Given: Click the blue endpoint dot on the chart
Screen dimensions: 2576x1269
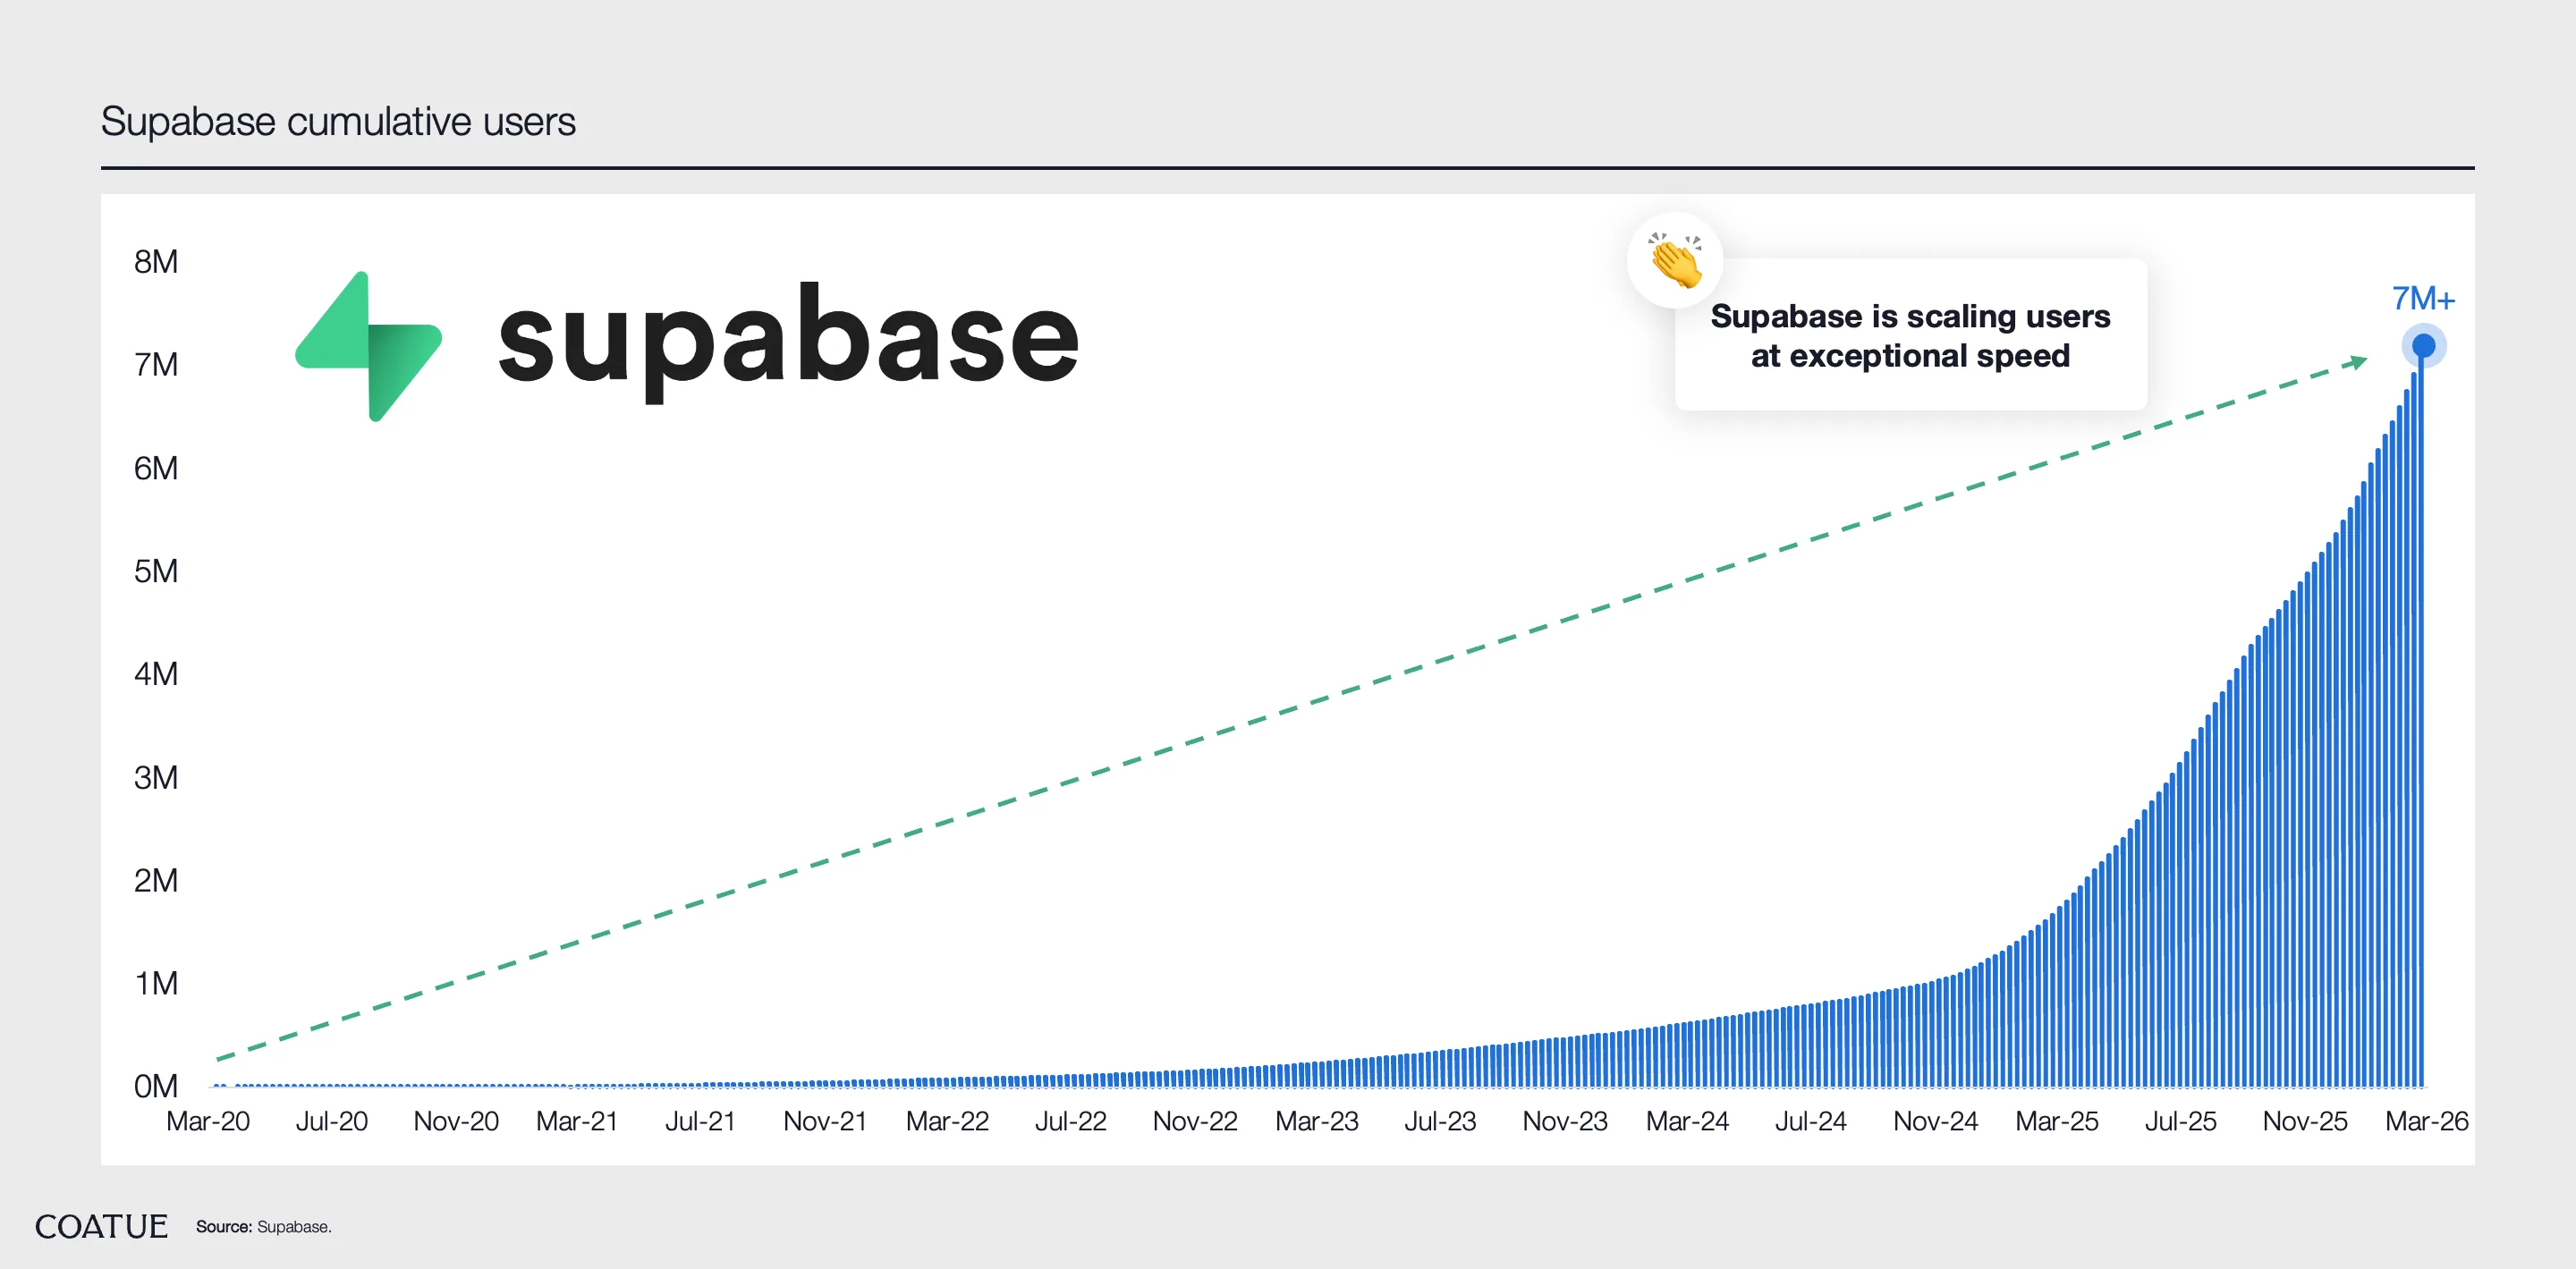Looking at the screenshot, I should point(2423,346).
